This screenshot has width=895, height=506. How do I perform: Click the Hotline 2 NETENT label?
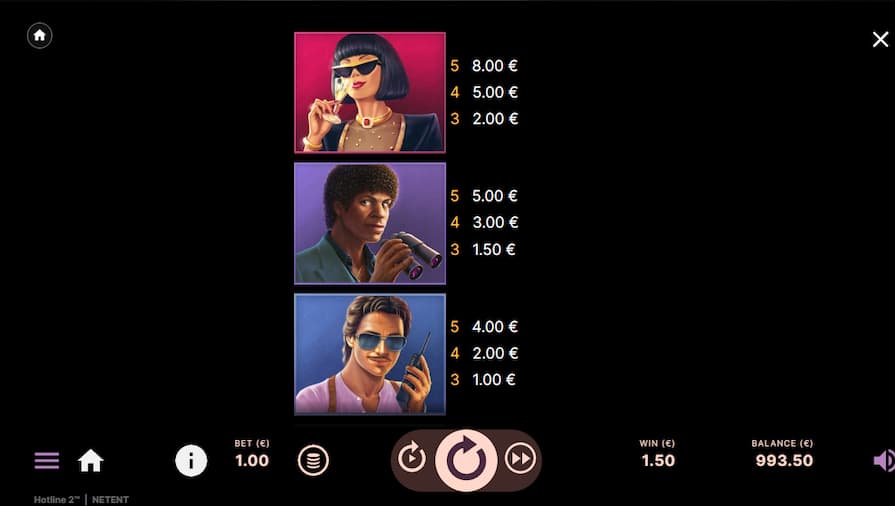pyautogui.click(x=81, y=500)
